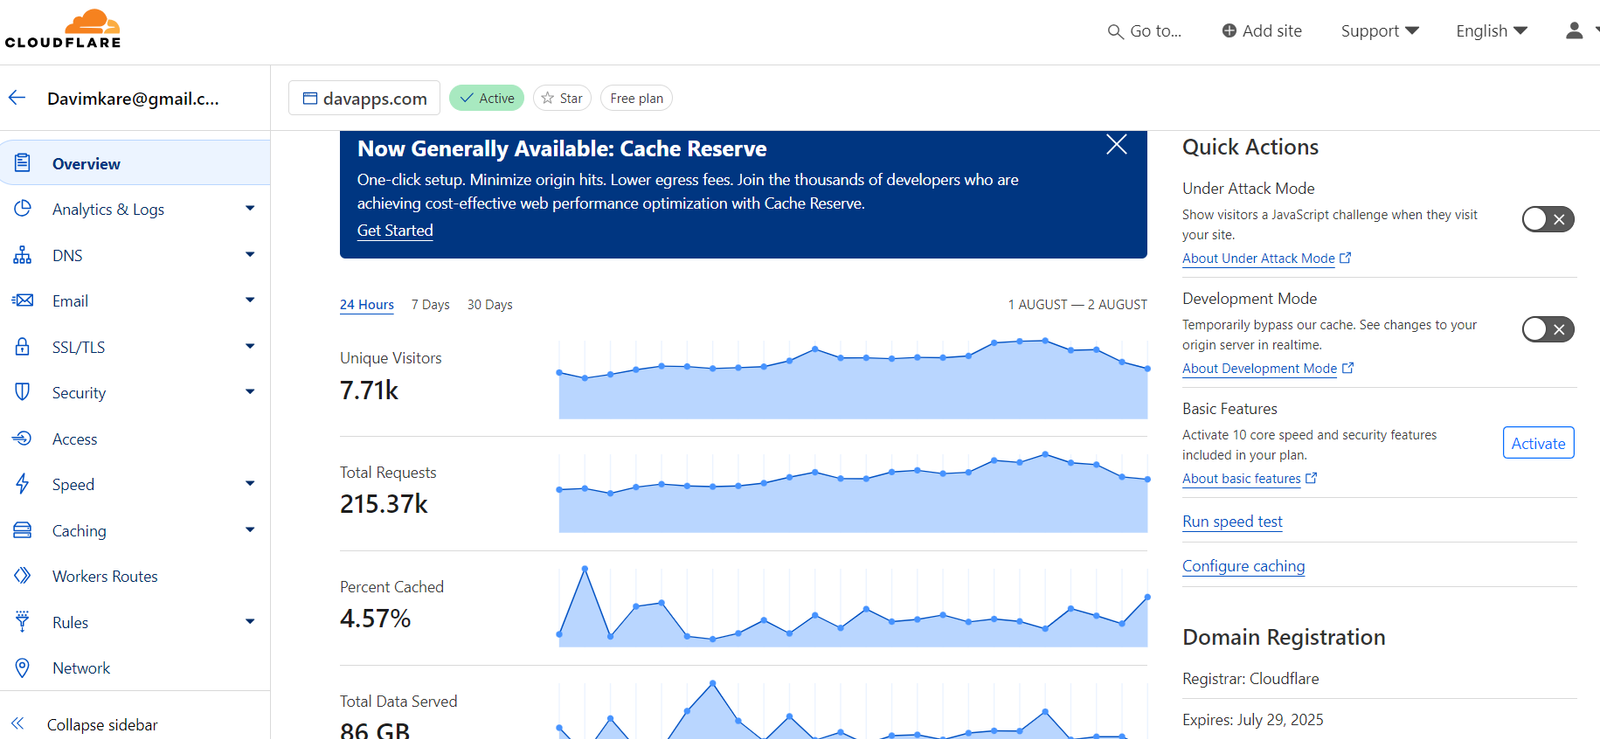Screen dimensions: 1600x739
Task: Expand the Caching menu arrow
Action: pos(250,530)
